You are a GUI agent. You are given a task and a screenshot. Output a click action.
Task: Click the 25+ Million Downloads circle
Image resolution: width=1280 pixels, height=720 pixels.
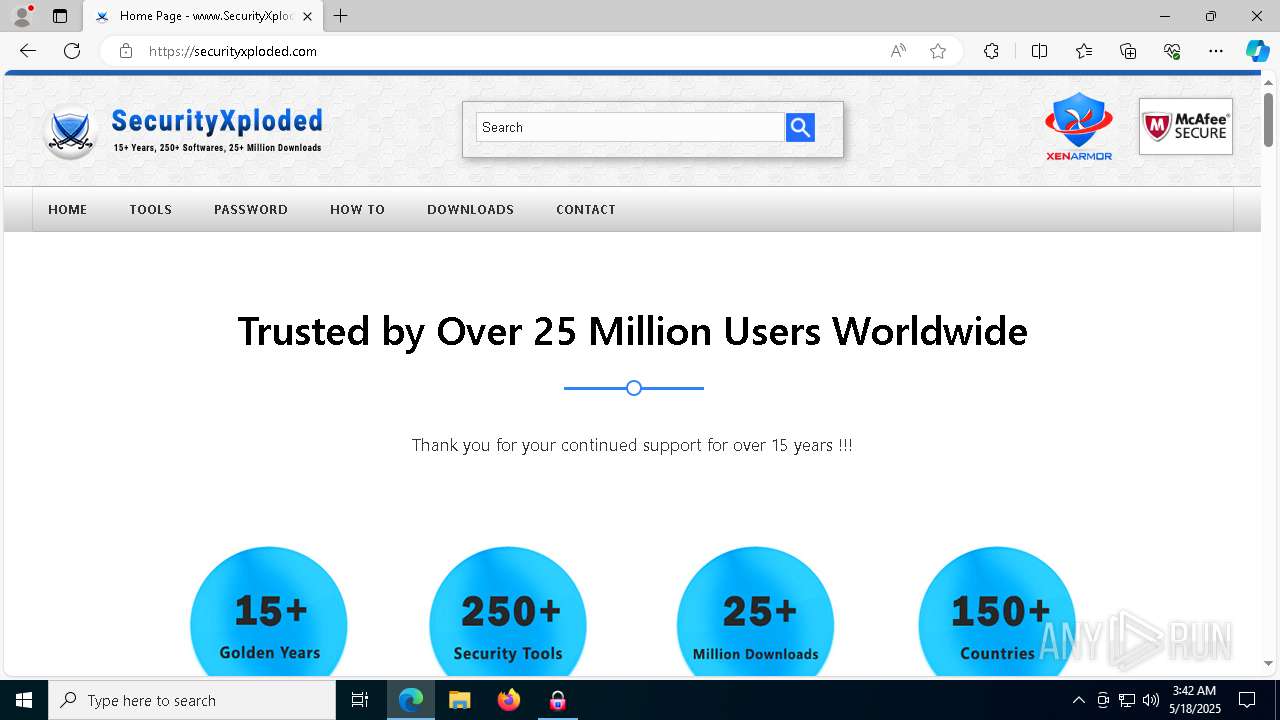click(x=755, y=612)
